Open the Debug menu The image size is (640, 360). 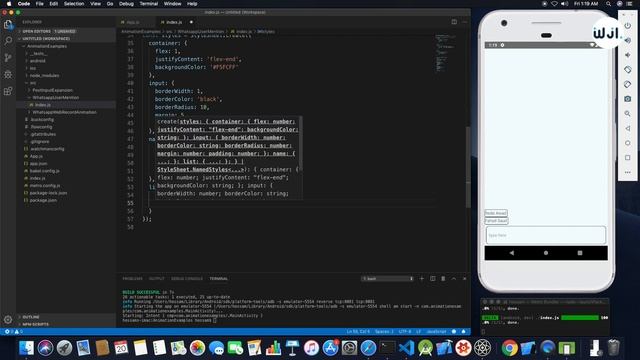[x=126, y=4]
